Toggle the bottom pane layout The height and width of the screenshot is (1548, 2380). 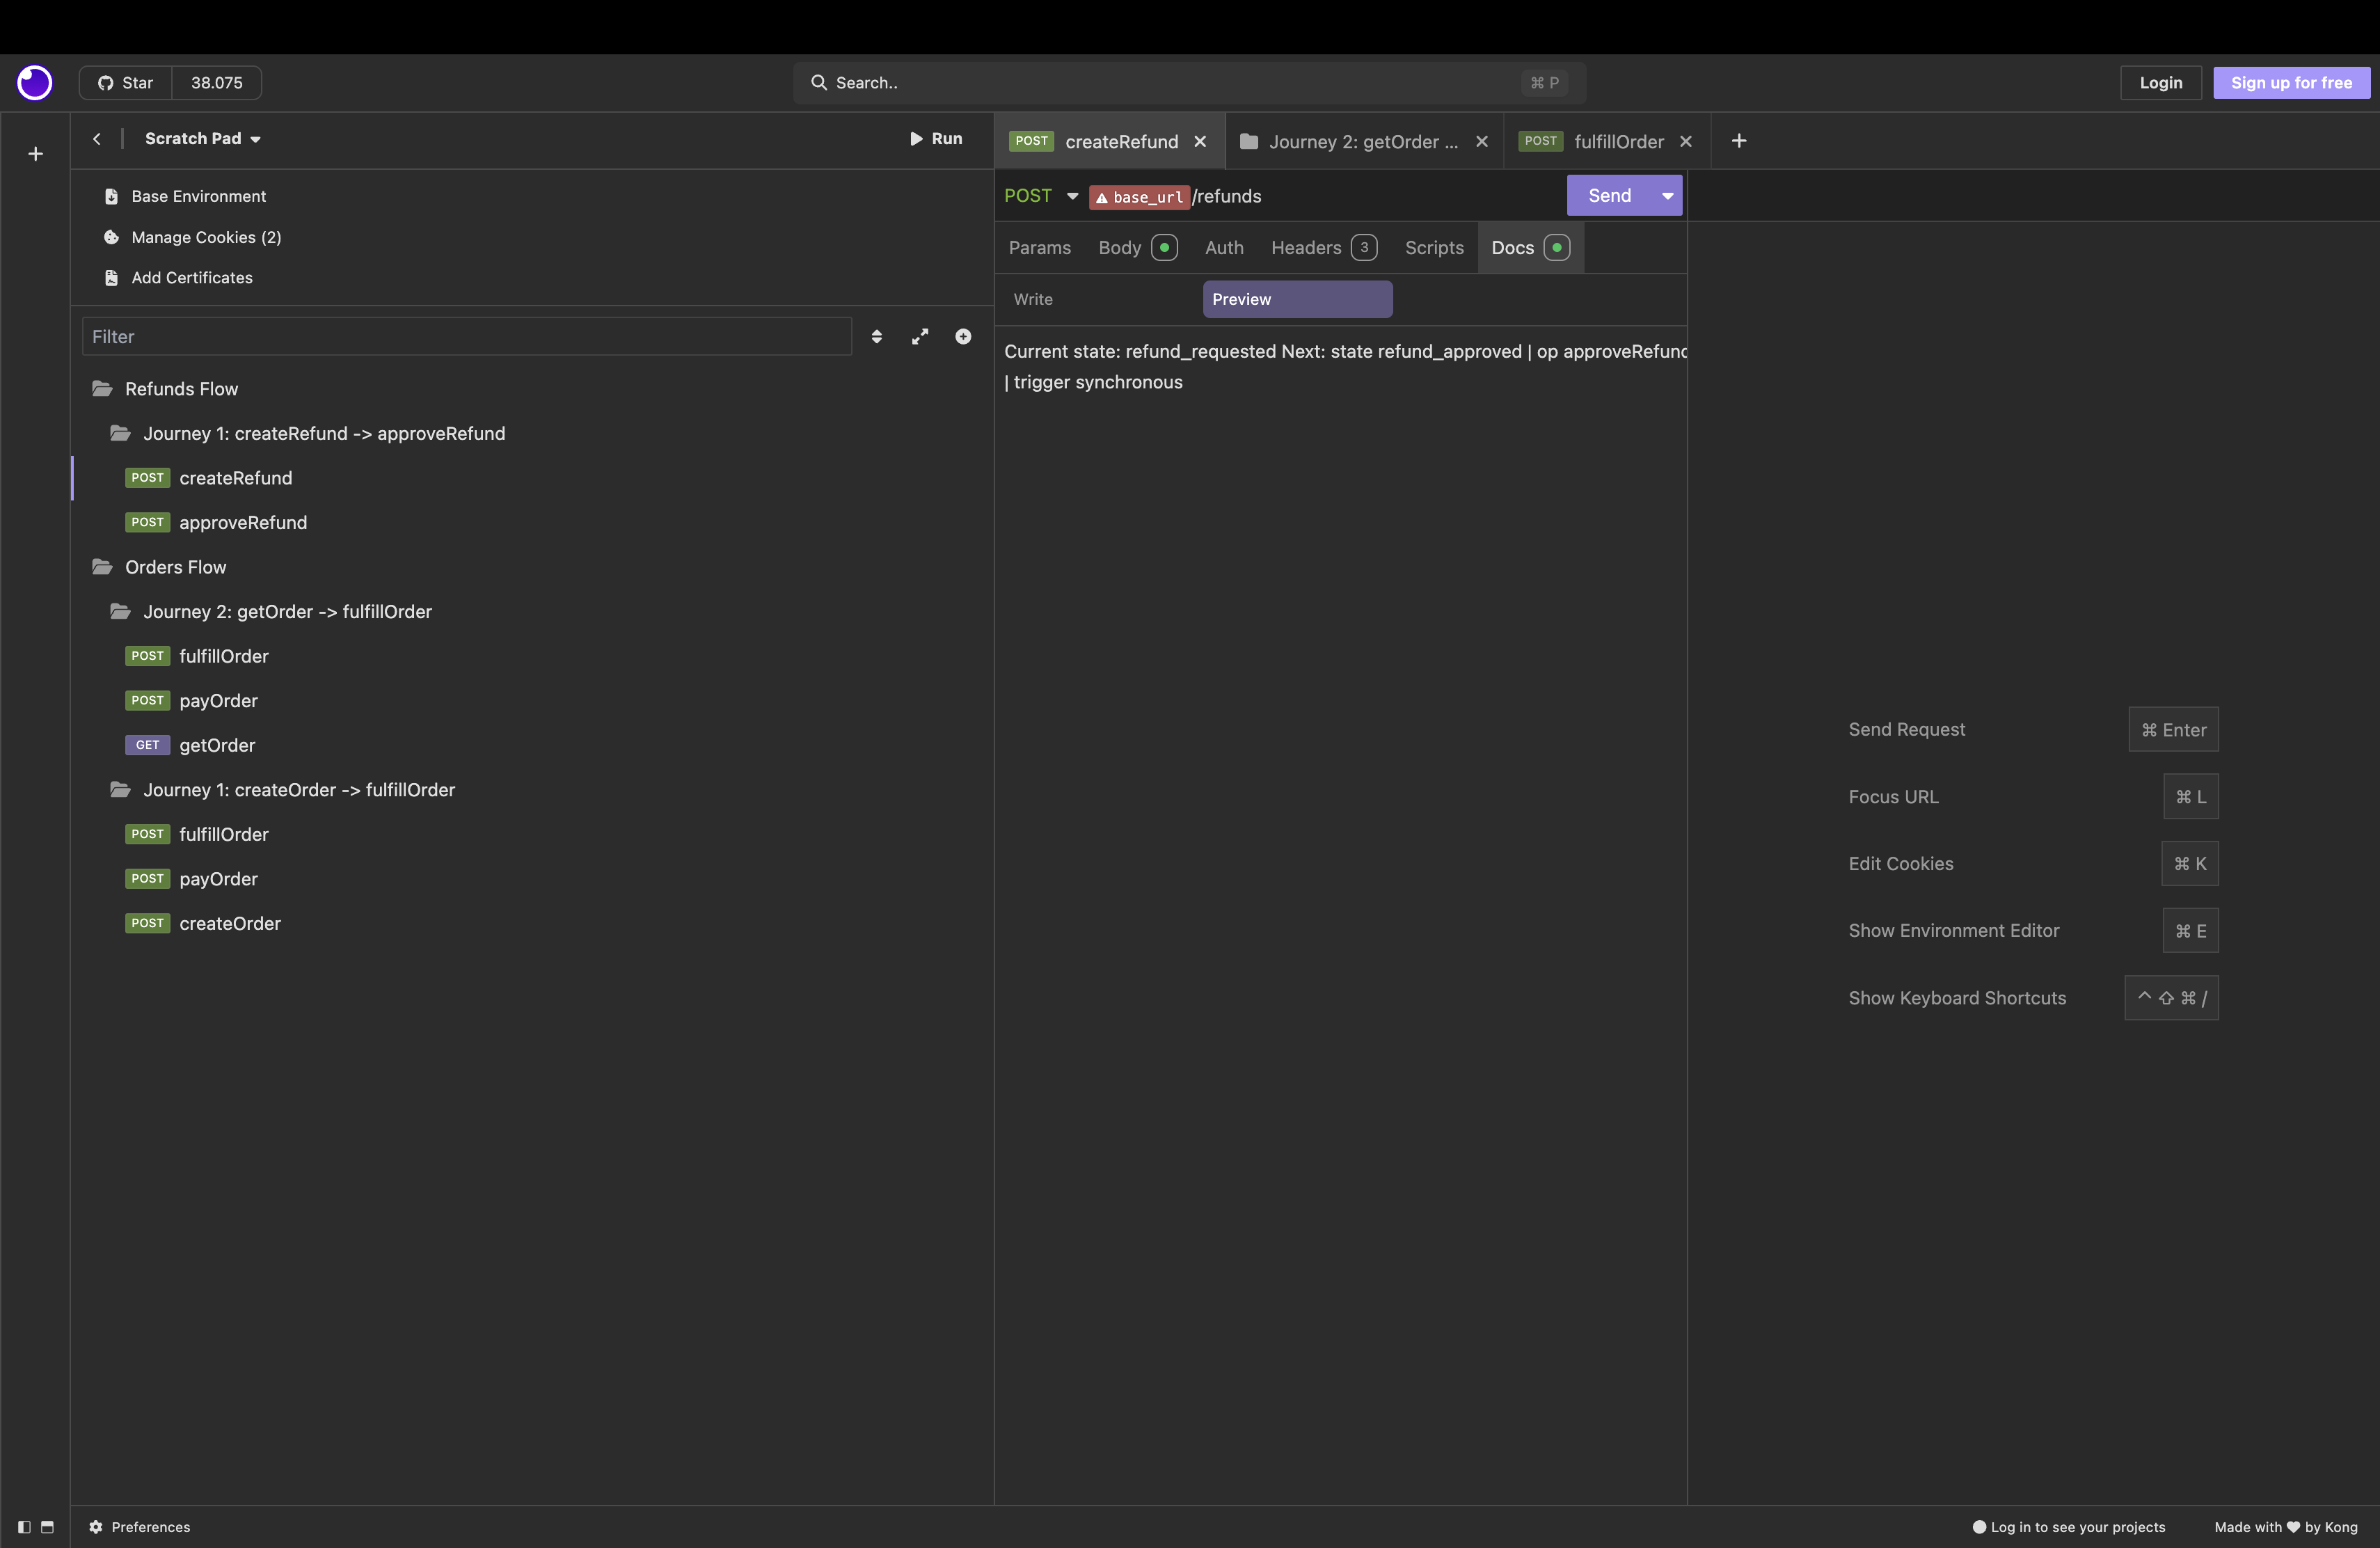tap(47, 1527)
